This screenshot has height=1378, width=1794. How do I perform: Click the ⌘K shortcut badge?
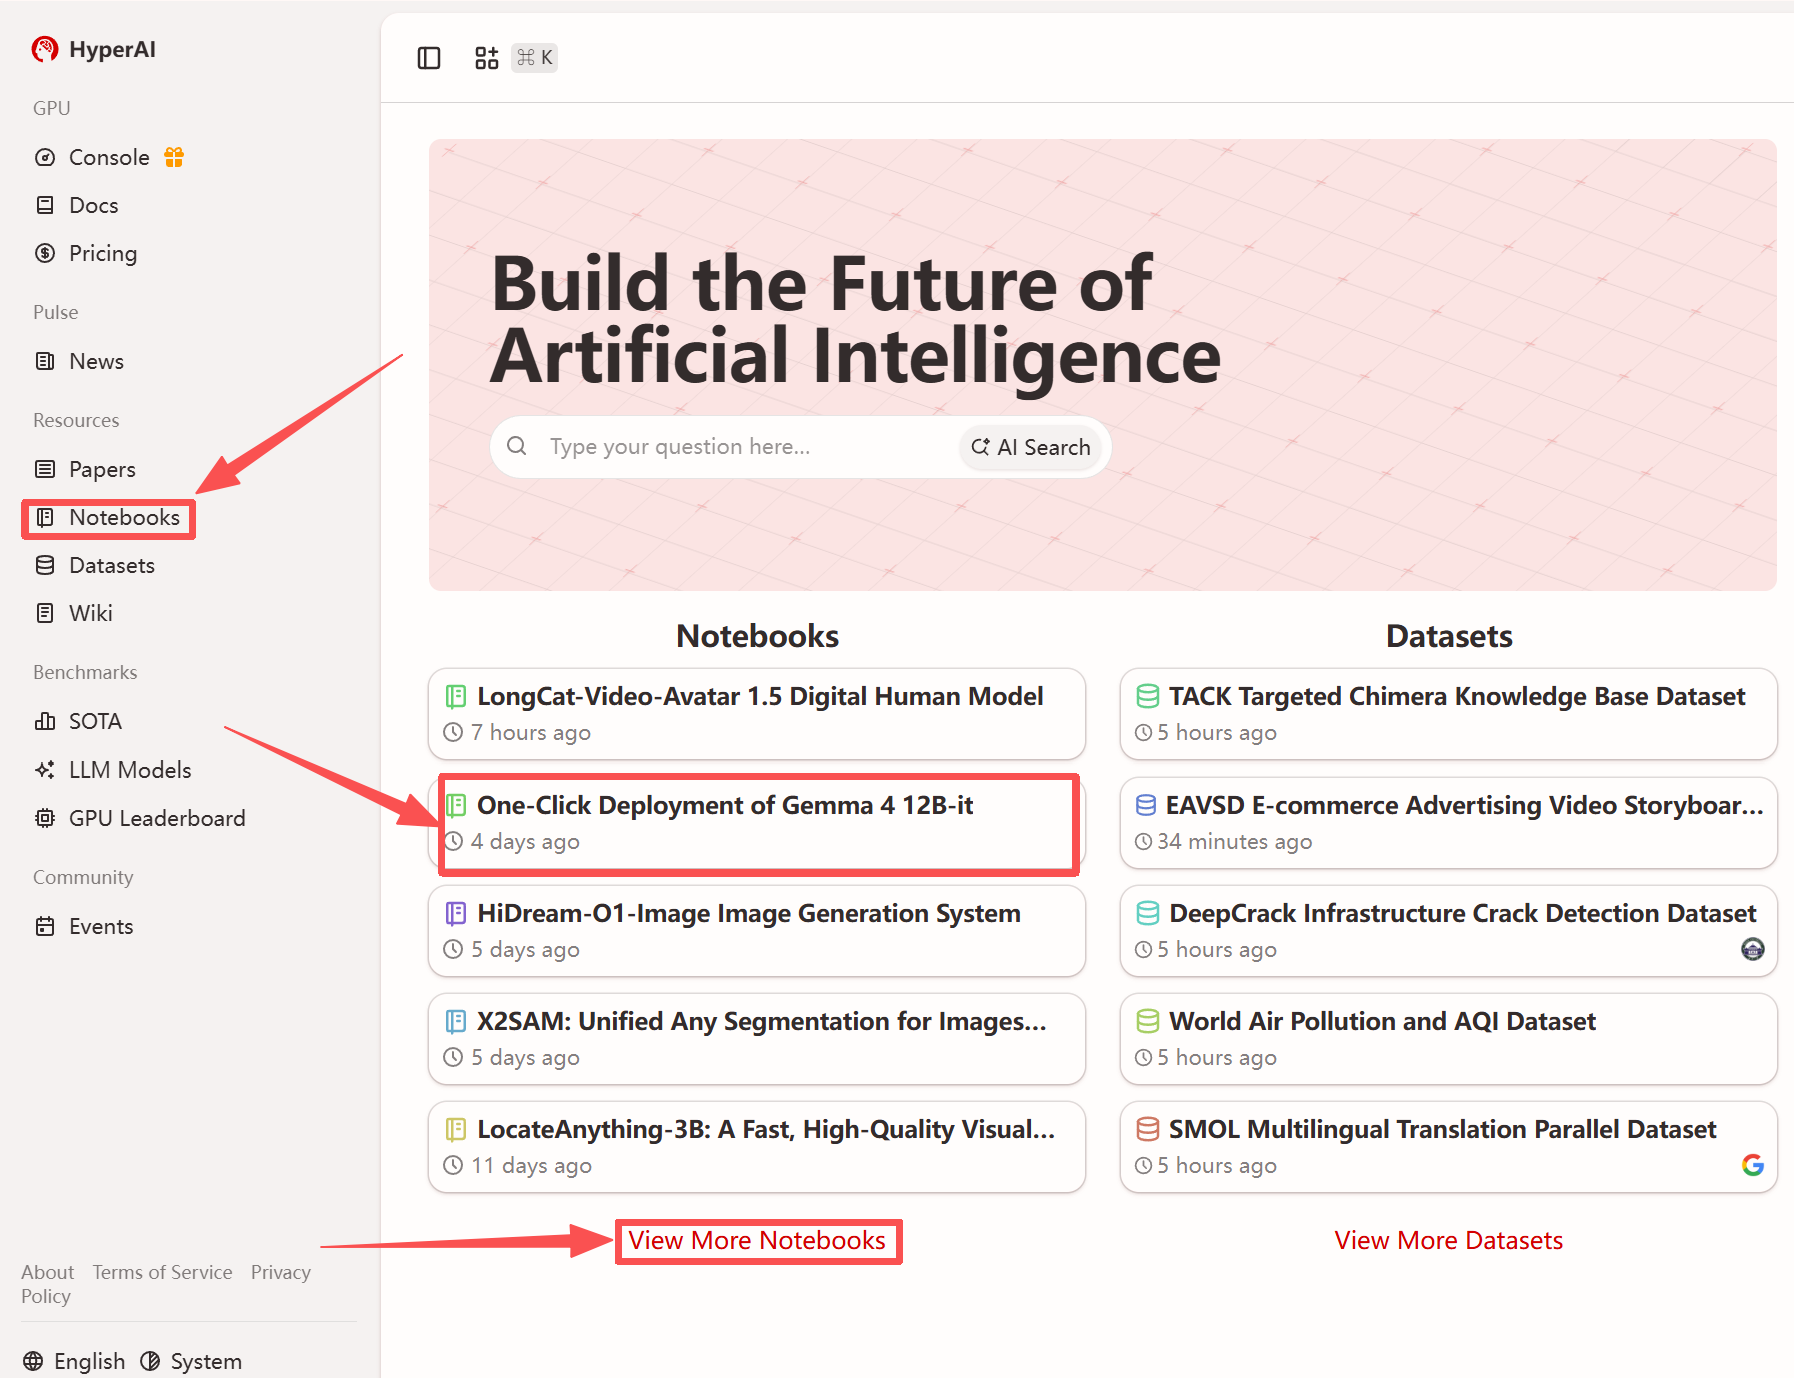(x=535, y=58)
